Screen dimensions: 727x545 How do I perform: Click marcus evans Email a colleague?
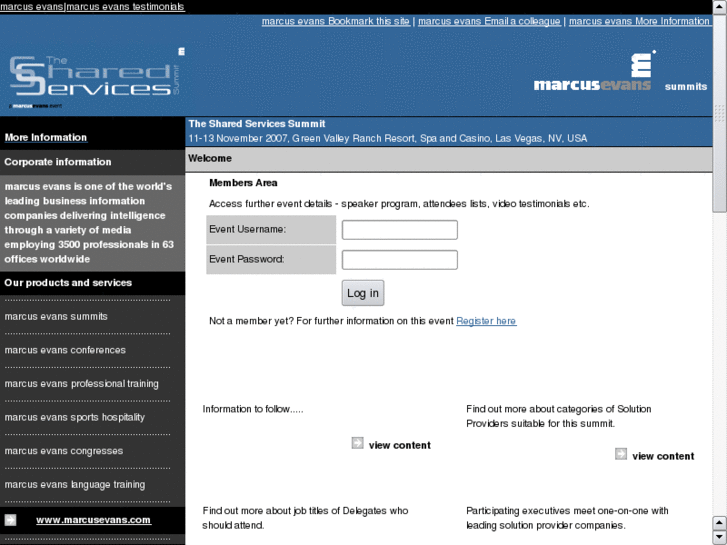click(489, 21)
